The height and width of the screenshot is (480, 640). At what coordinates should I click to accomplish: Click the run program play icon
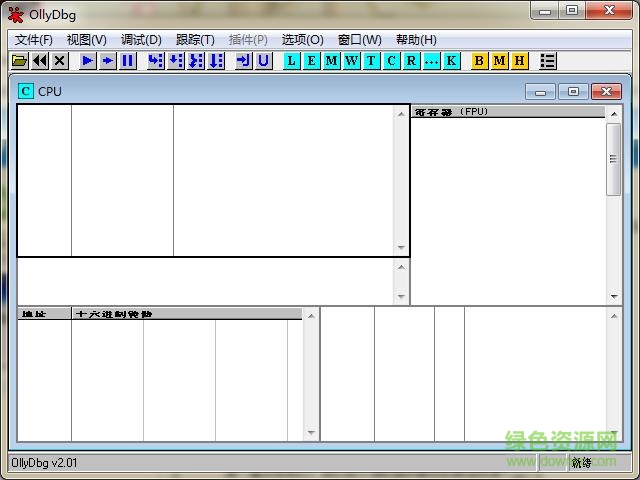88,61
